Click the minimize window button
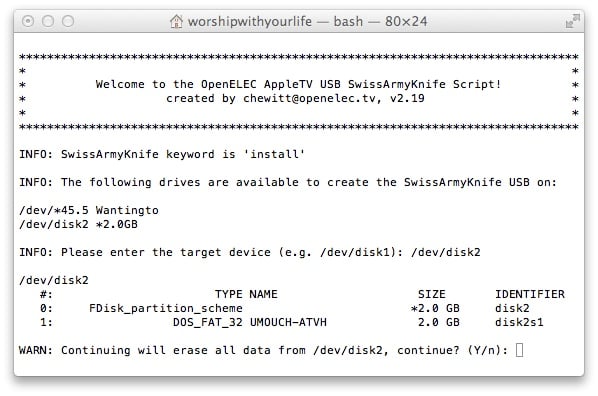This screenshot has width=598, height=396. (x=48, y=21)
